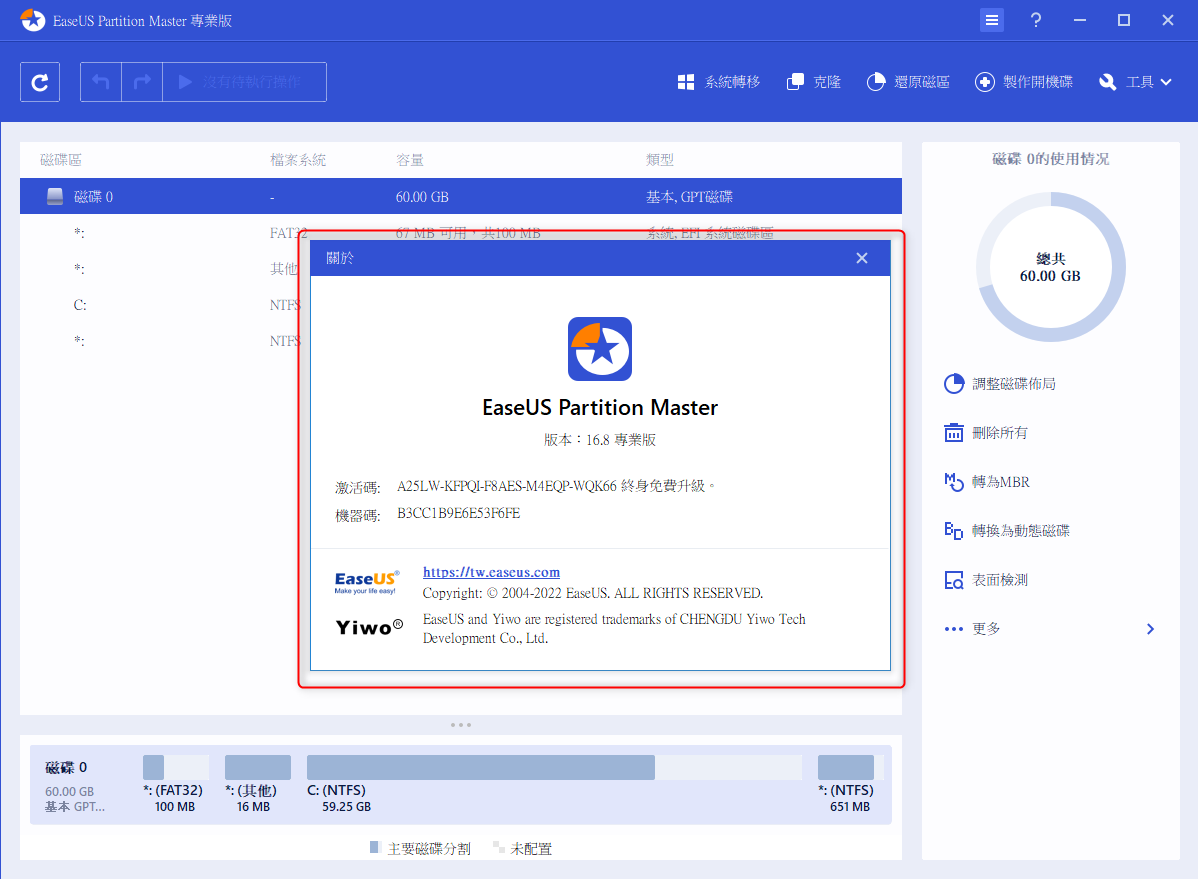Open the 克隆 clone tool
This screenshot has width=1198, height=879.
point(814,82)
